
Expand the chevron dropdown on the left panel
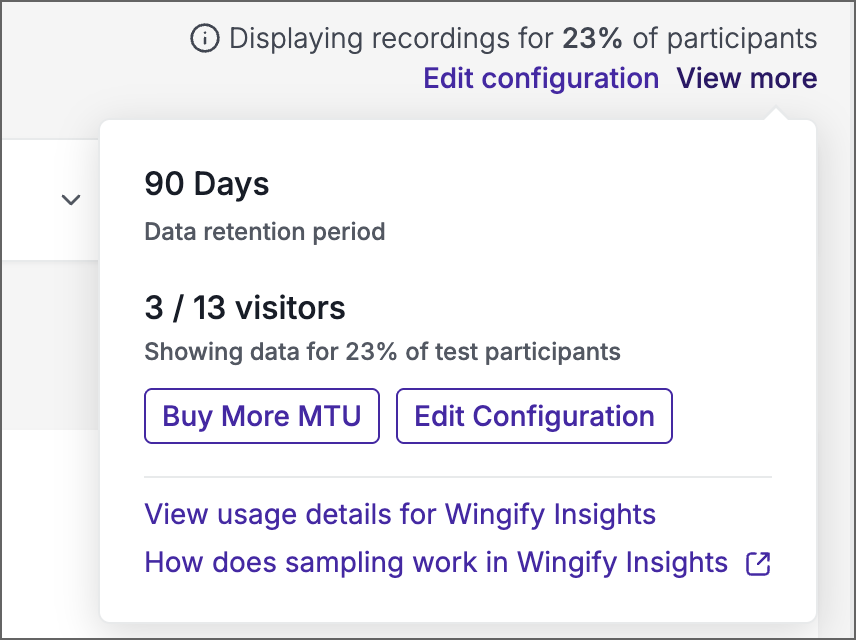coord(71,200)
